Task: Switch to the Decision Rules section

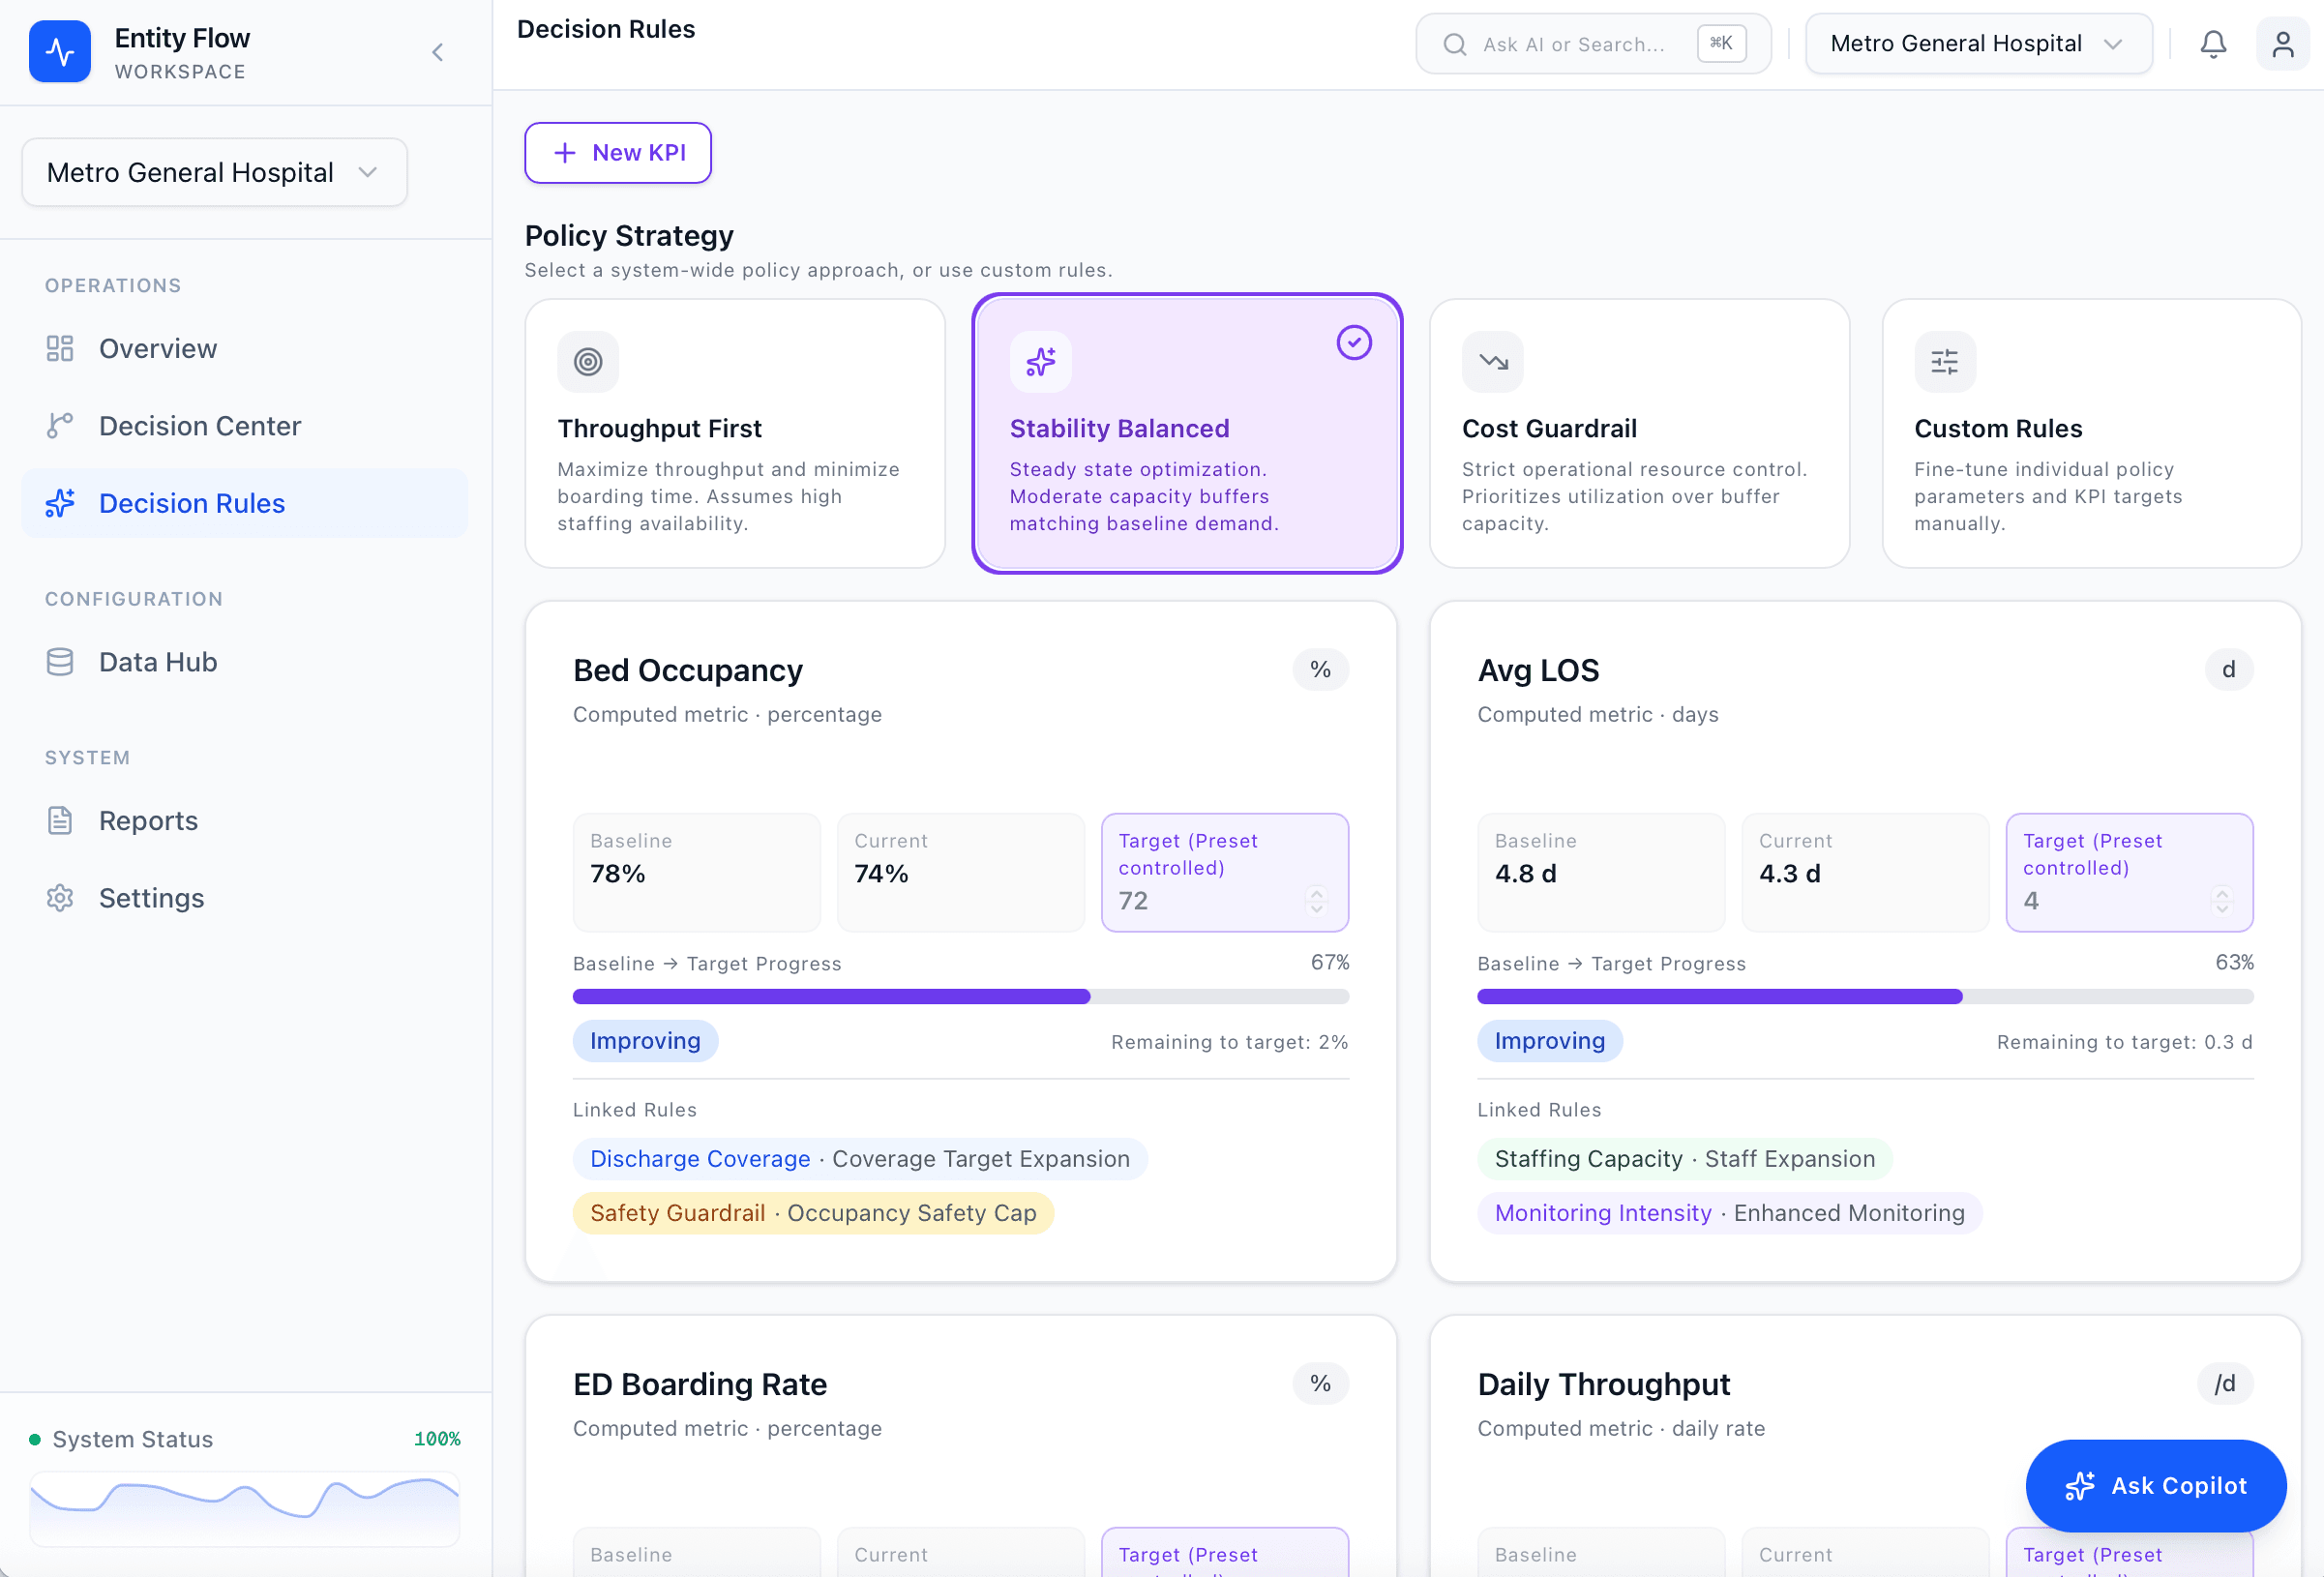Action: 191,503
